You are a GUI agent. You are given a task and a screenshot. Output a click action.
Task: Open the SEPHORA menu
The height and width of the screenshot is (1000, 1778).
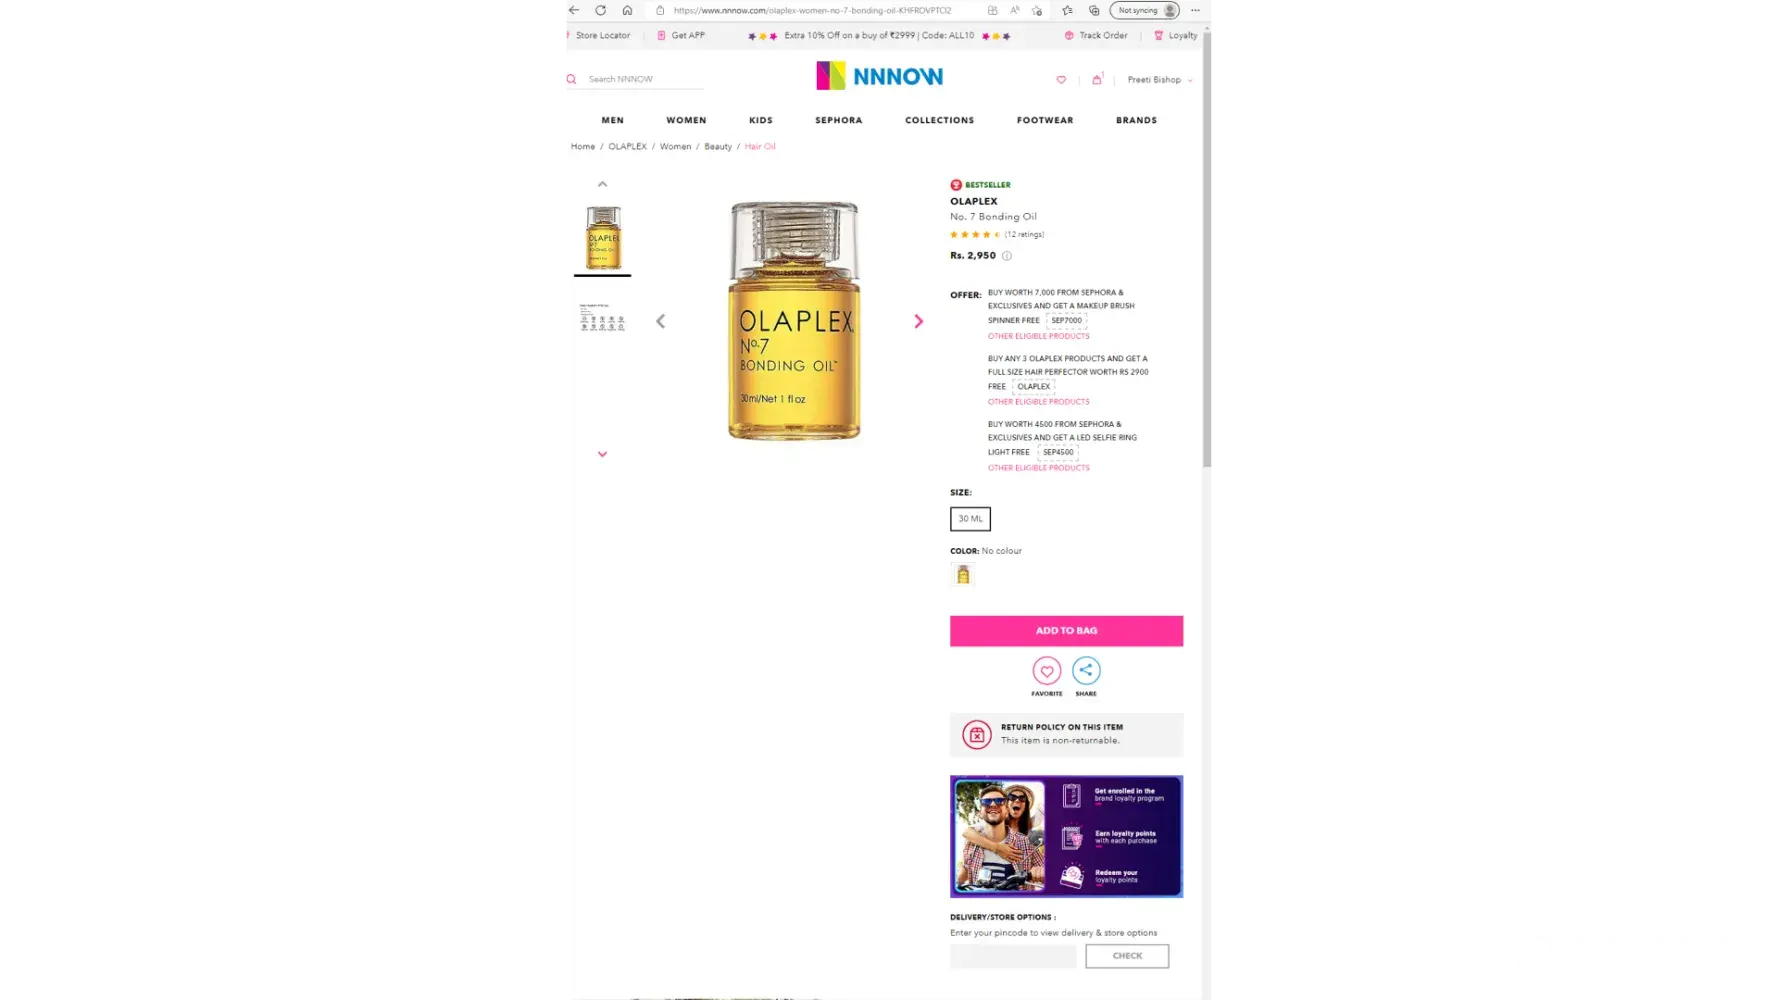(x=838, y=120)
